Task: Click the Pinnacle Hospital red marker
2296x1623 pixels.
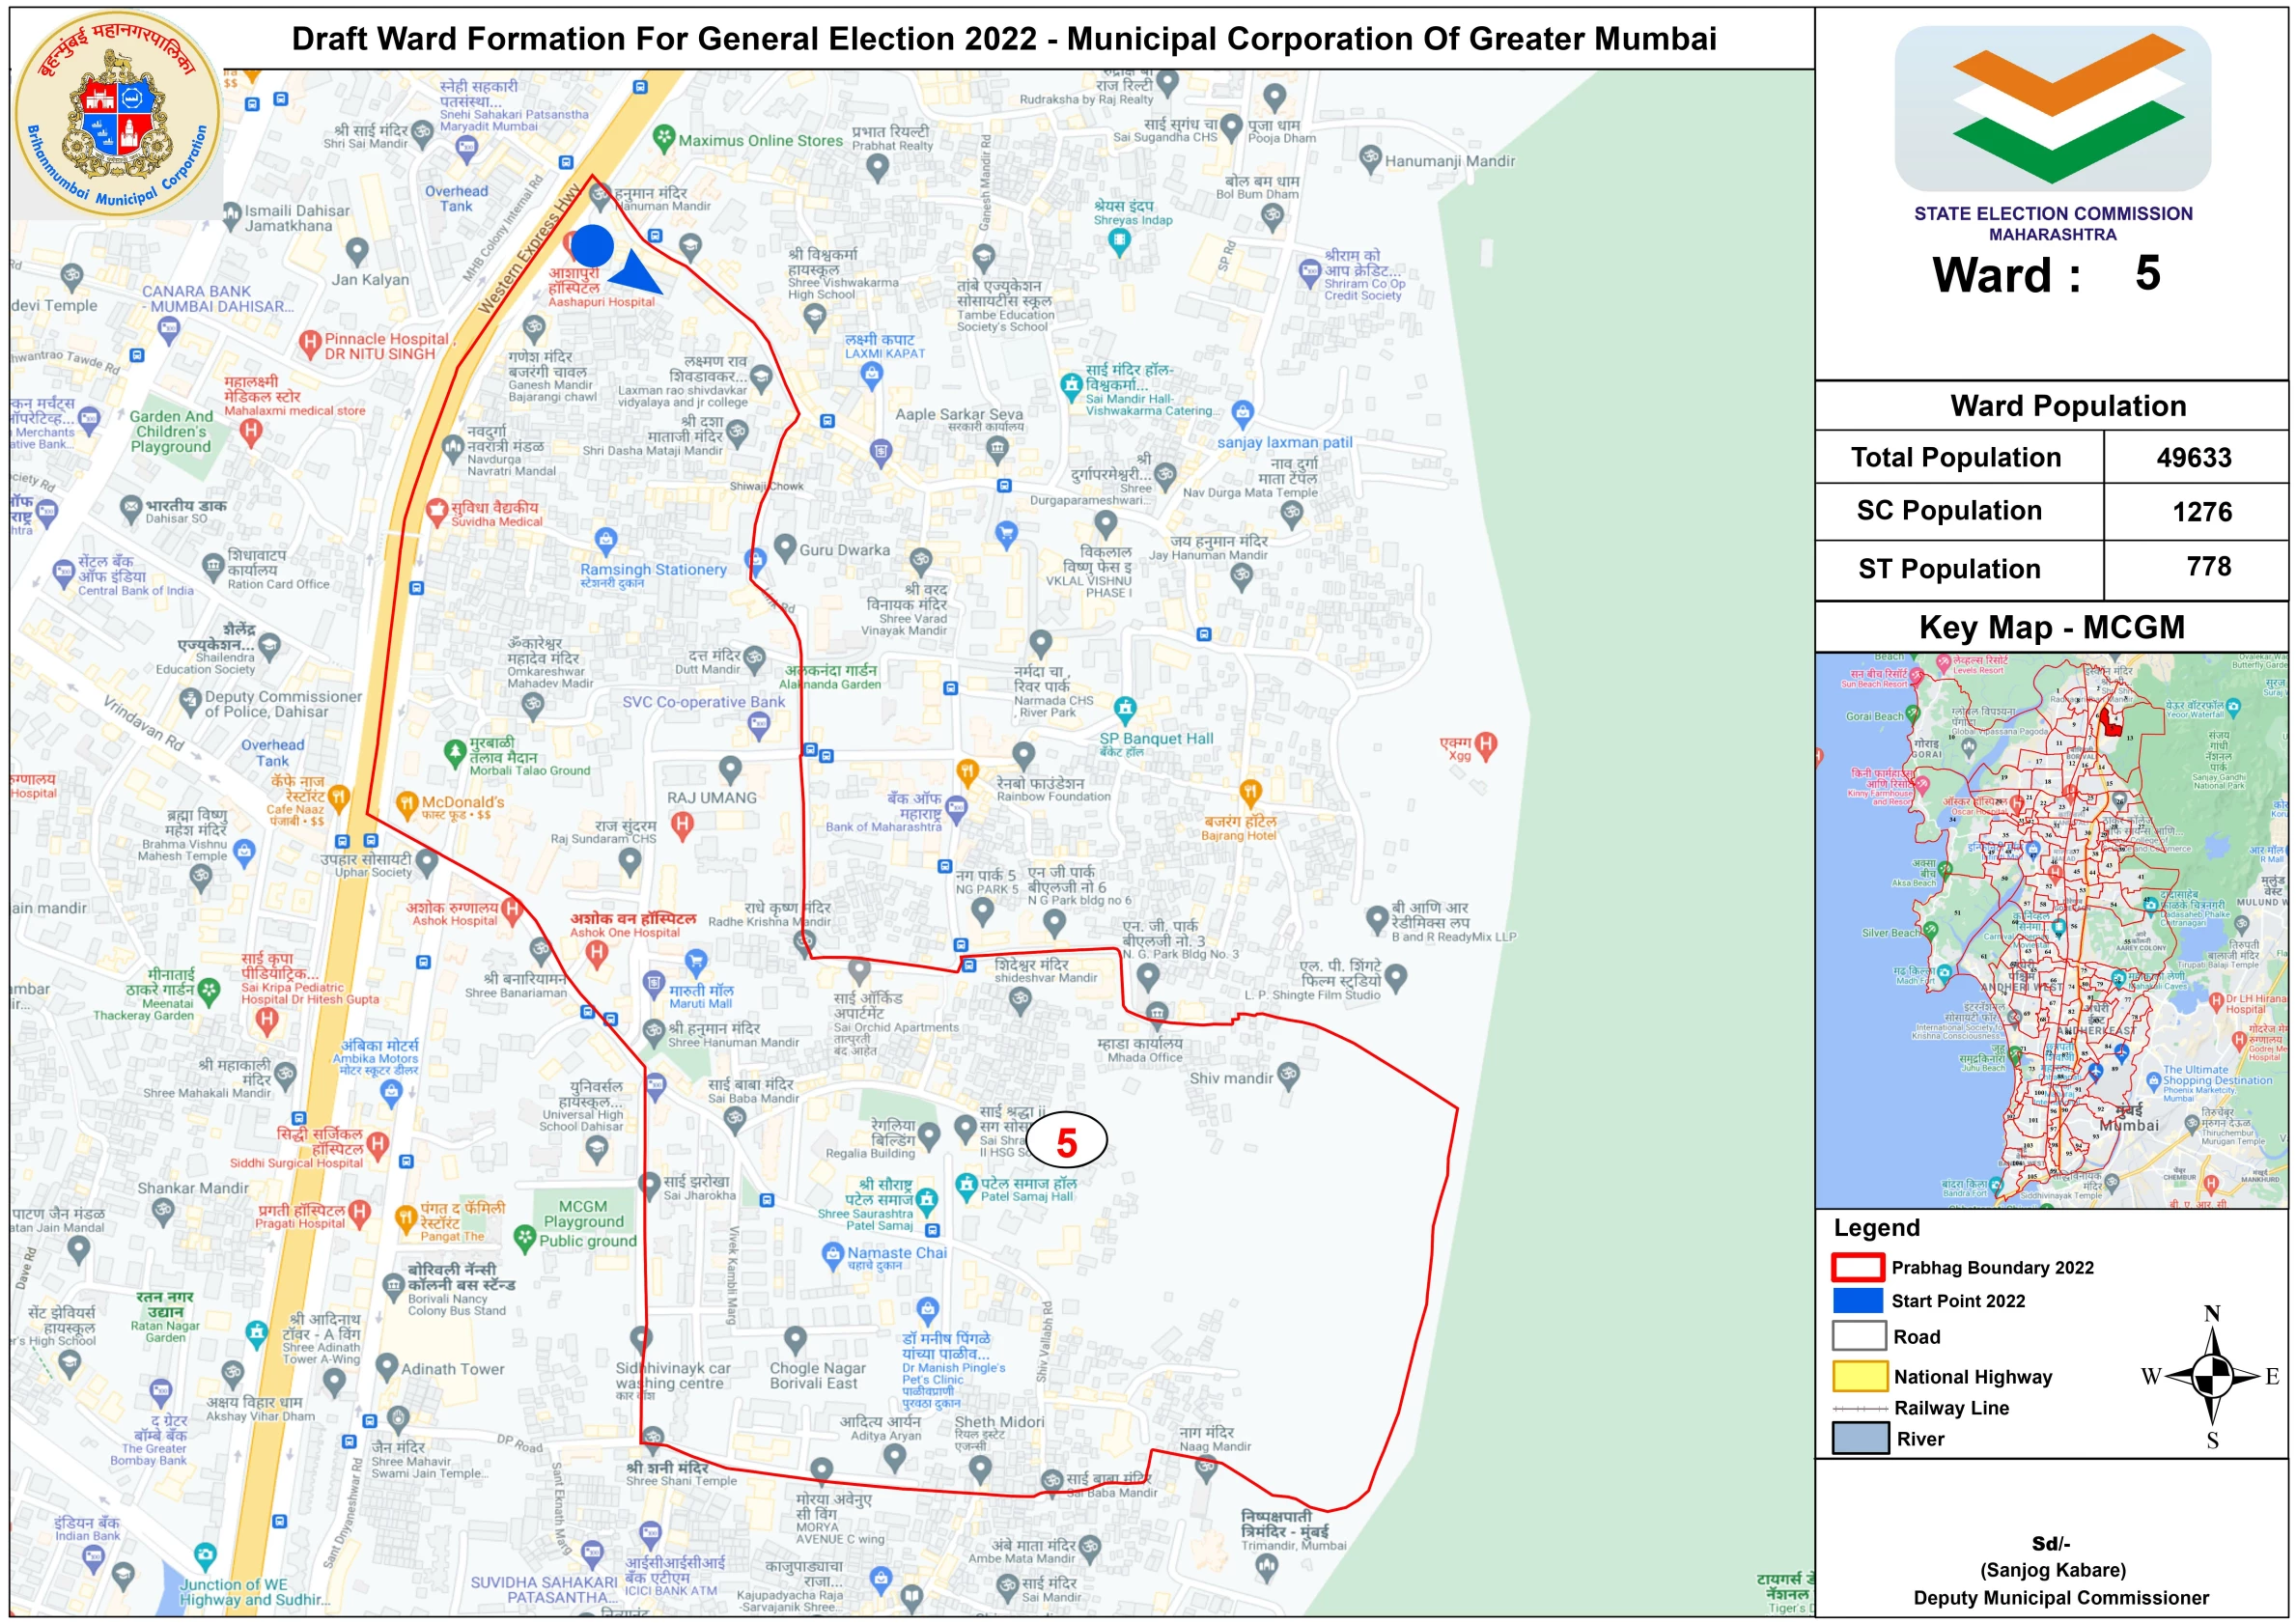Action: point(310,344)
